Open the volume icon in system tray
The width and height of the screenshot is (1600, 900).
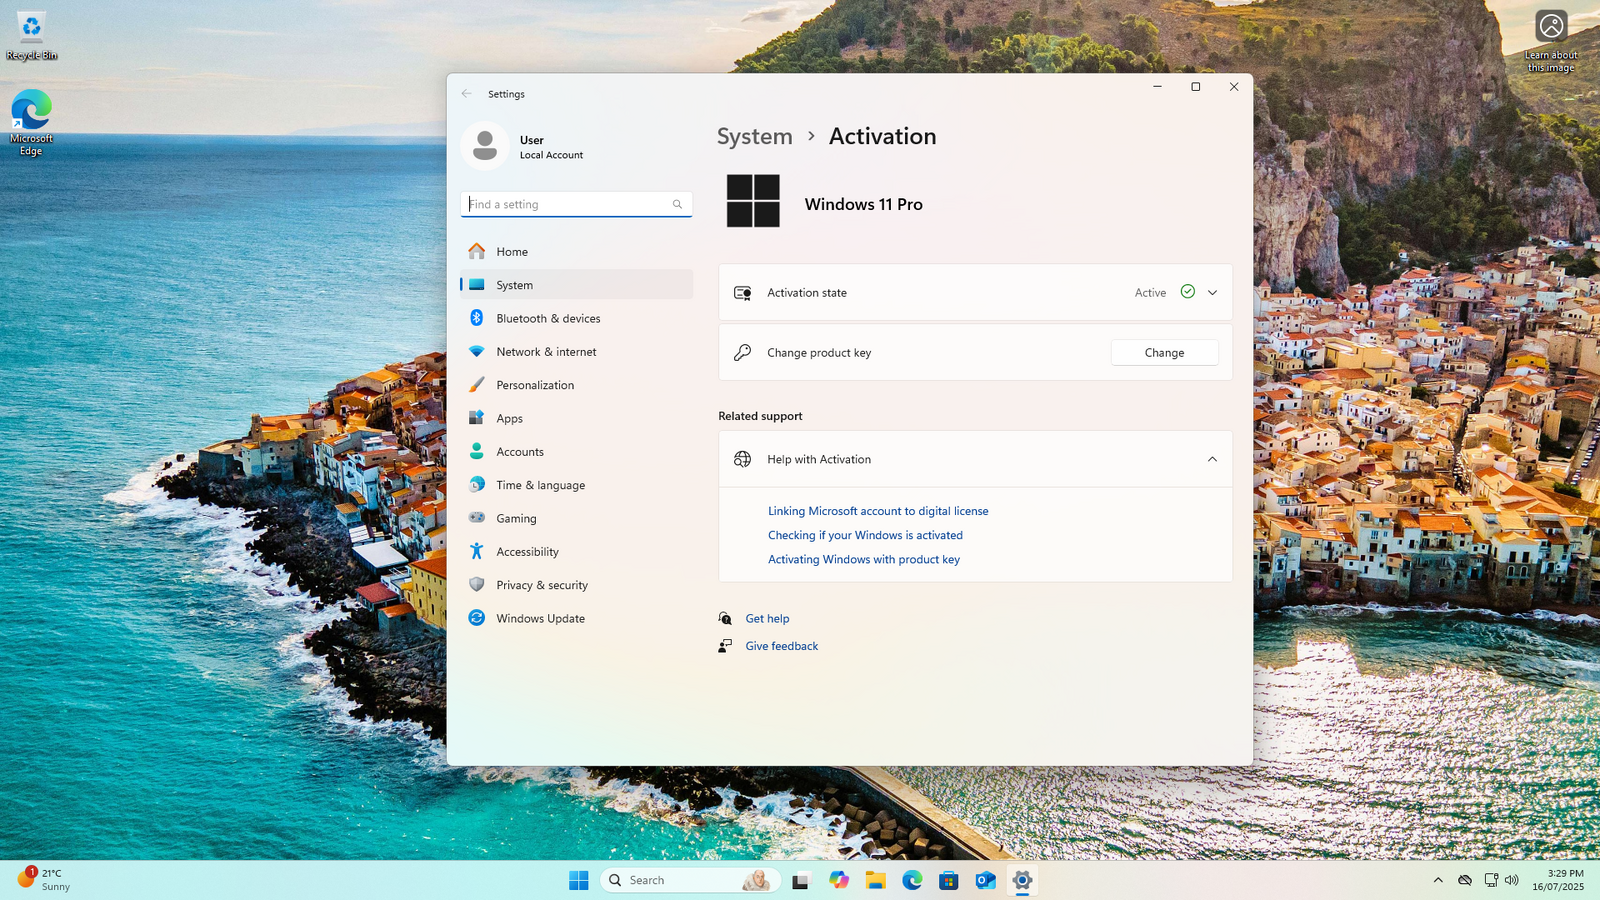pos(1511,880)
